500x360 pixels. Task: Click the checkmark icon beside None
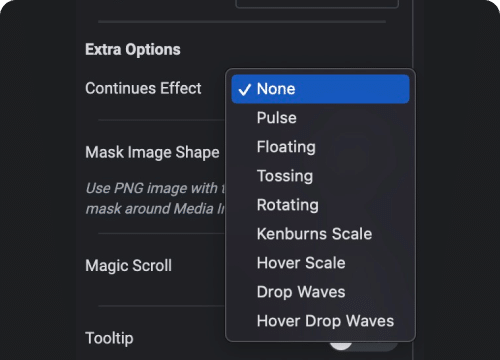[245, 89]
